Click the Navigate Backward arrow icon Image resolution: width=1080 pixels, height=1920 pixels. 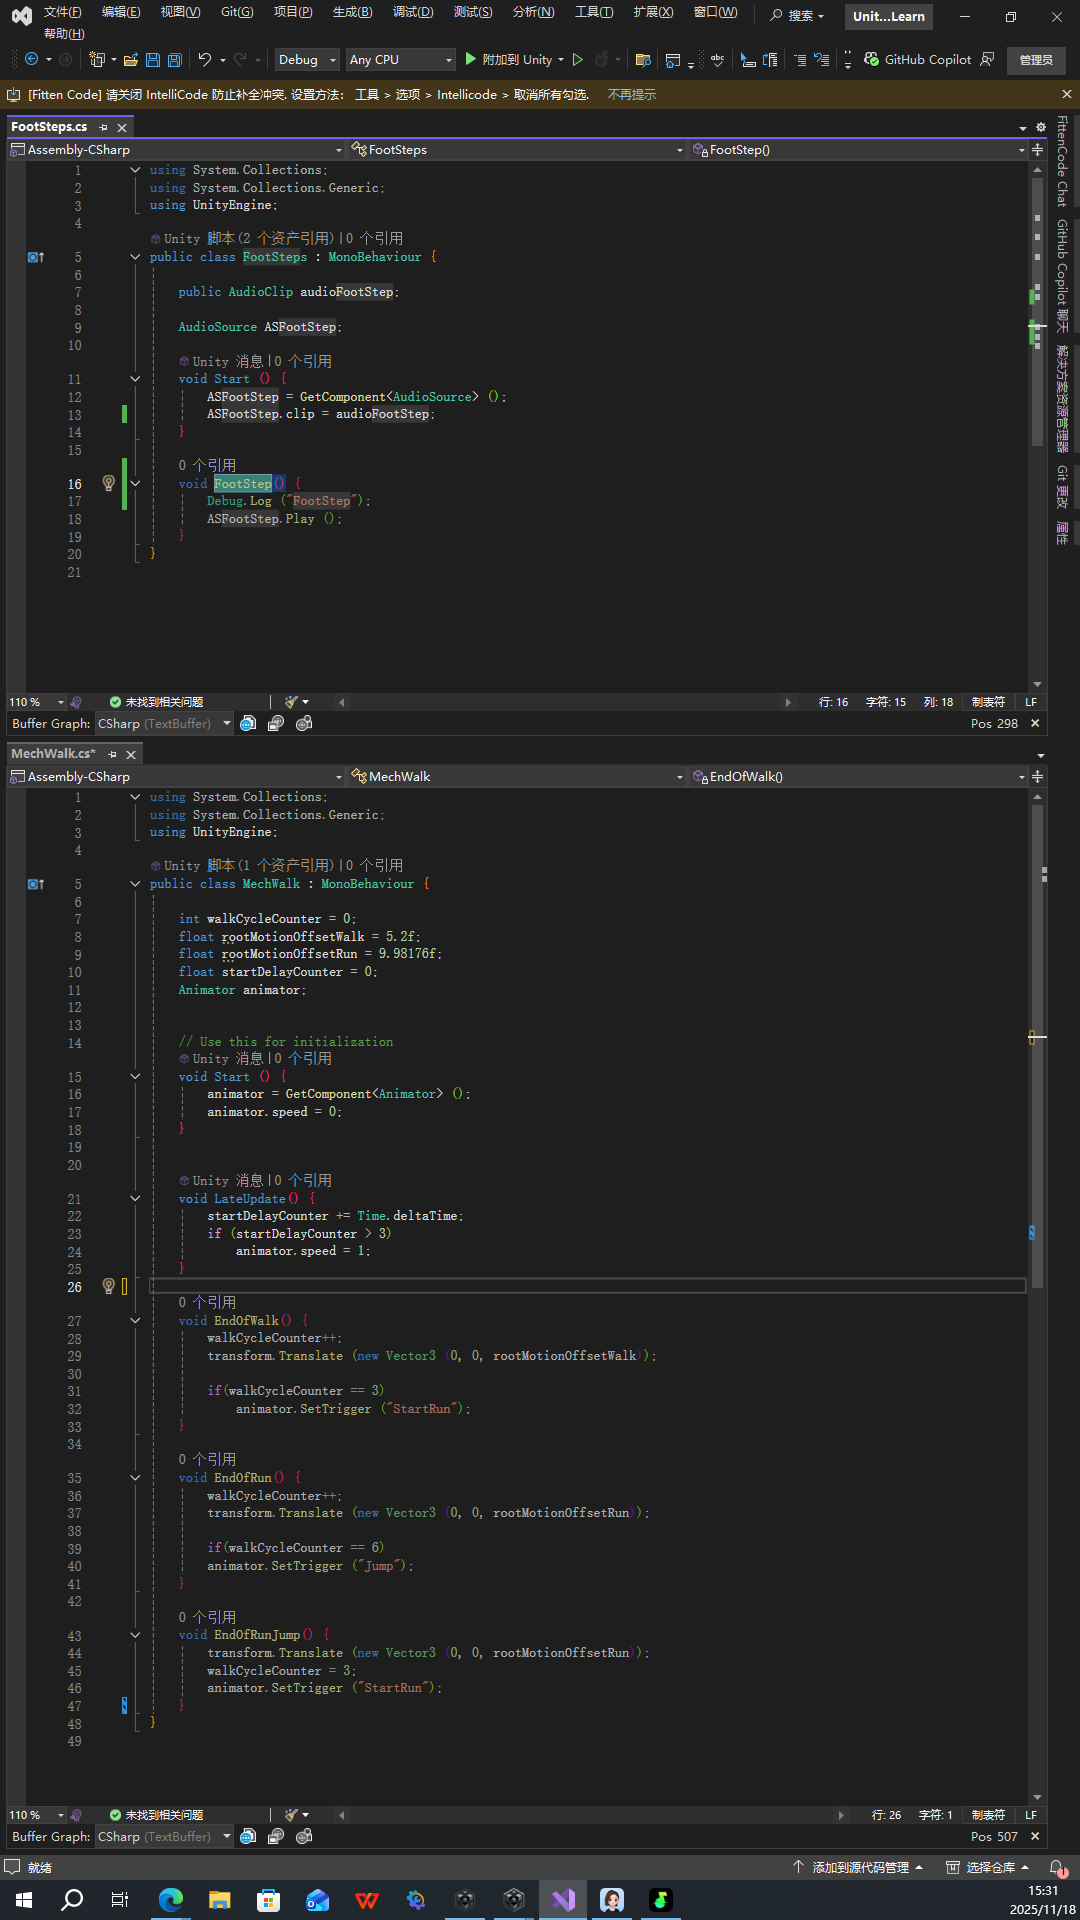[31, 60]
